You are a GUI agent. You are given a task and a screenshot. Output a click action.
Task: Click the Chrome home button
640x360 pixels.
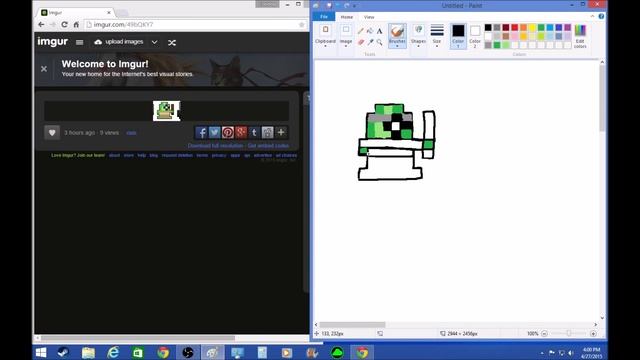point(76,24)
